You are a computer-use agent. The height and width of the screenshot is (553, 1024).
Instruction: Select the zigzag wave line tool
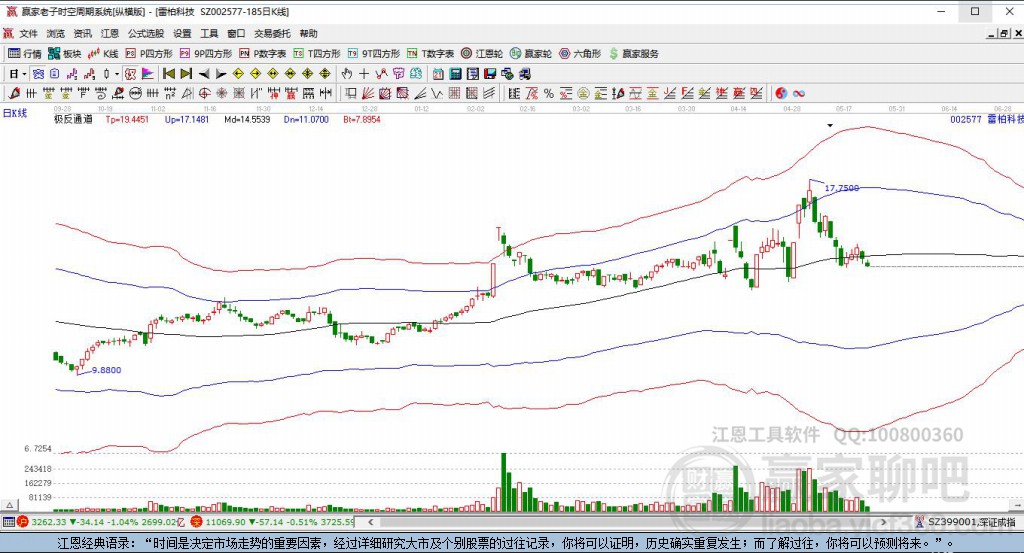point(436,93)
